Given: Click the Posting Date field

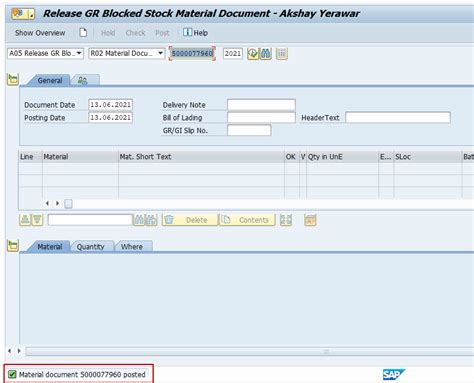Looking at the screenshot, I should click(x=111, y=117).
